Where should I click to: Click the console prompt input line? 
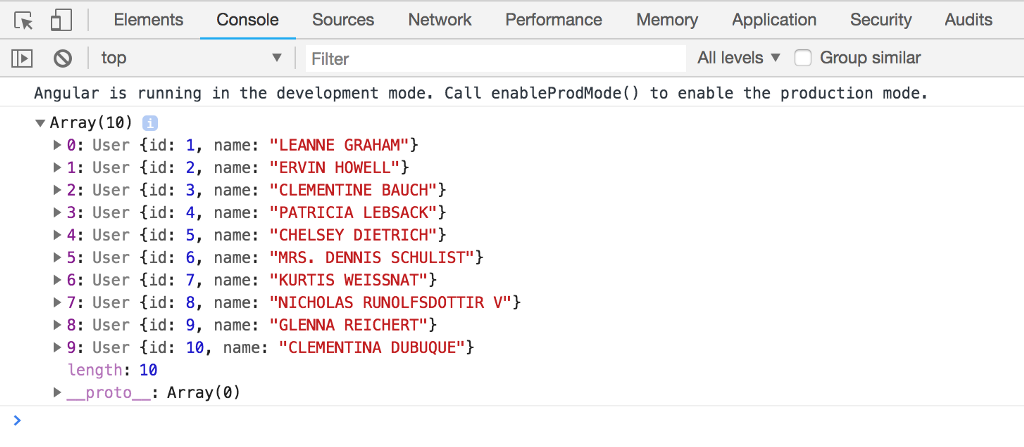pyautogui.click(x=500, y=420)
